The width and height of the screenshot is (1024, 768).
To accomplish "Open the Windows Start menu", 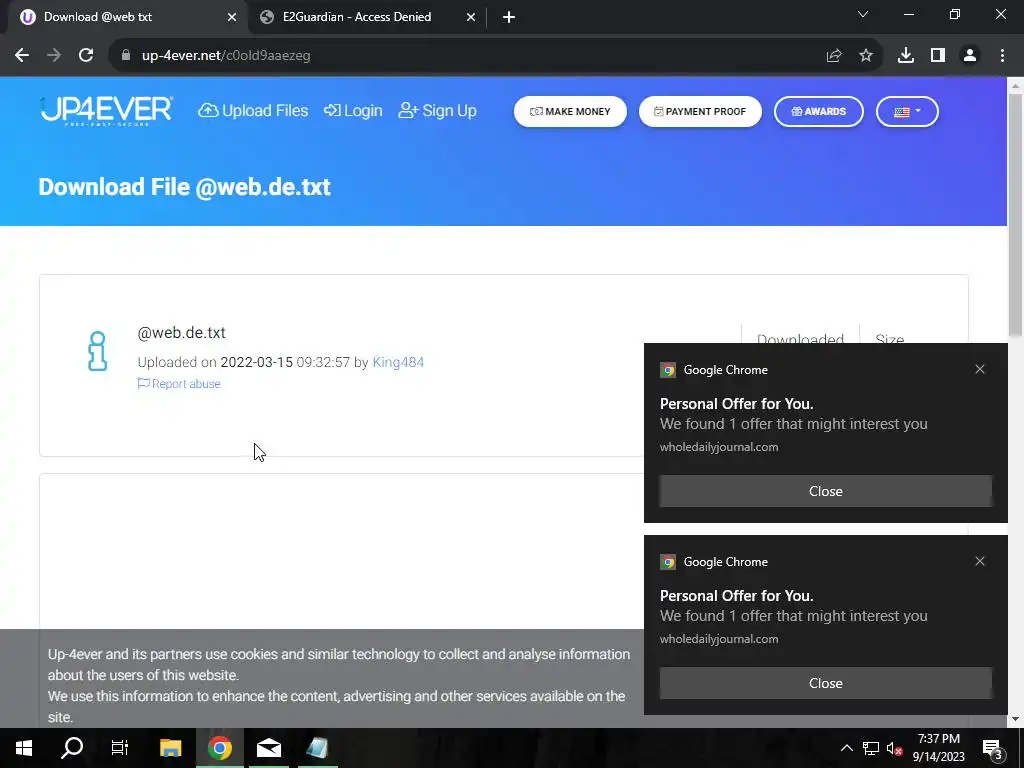I will tap(24, 748).
